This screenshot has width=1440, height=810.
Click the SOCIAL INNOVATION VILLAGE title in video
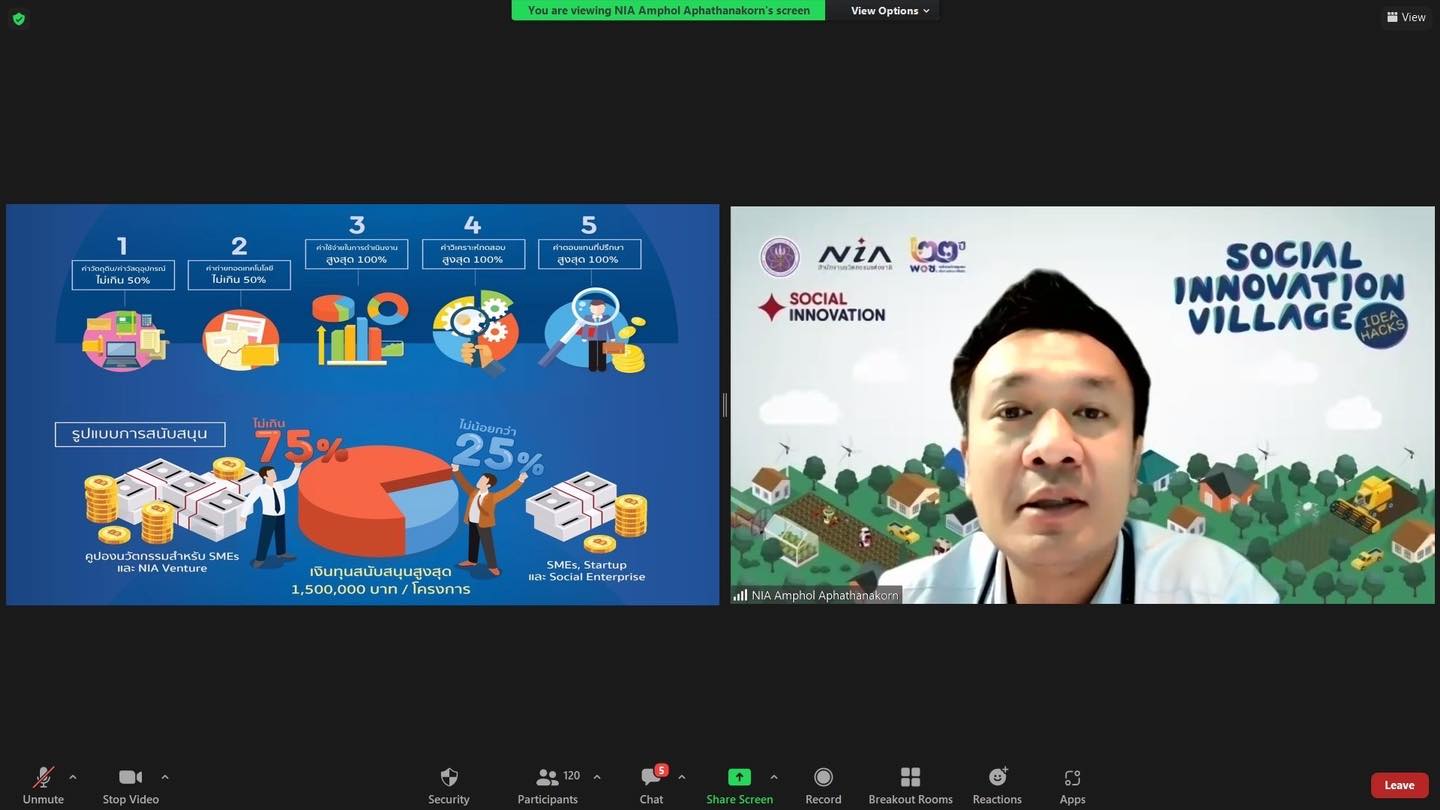[1289, 287]
